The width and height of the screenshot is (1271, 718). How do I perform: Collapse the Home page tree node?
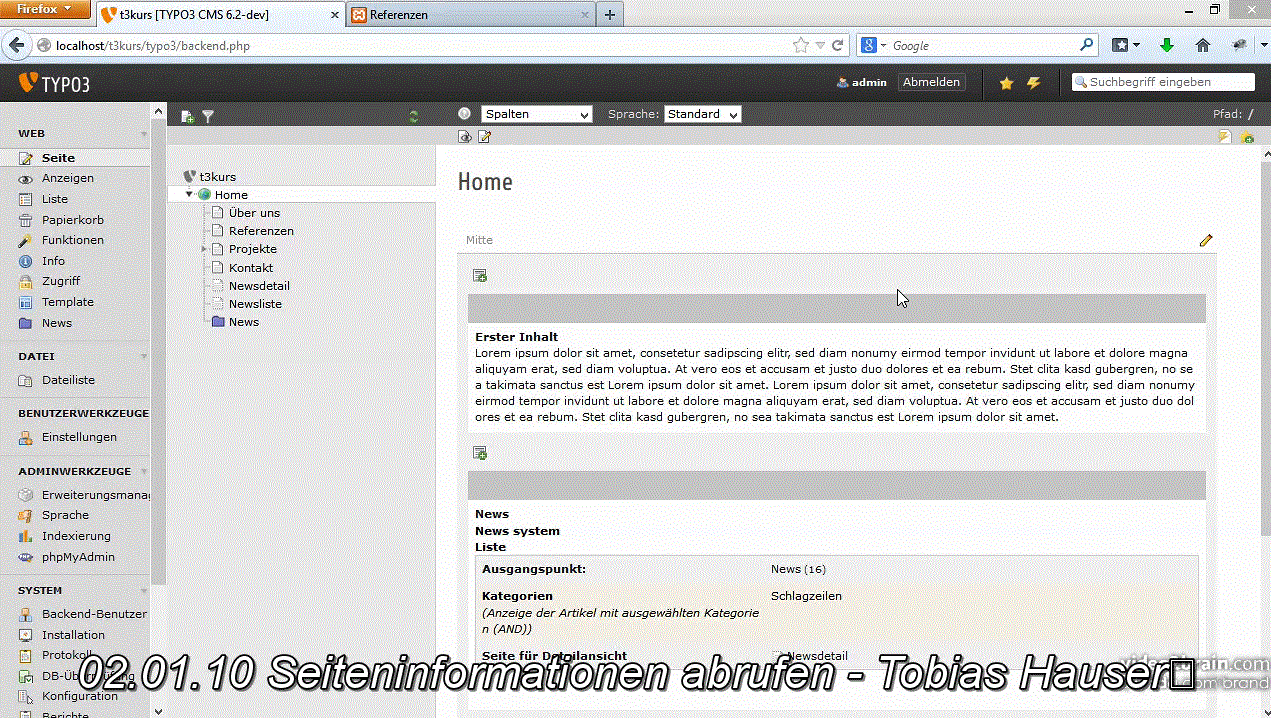[189, 194]
